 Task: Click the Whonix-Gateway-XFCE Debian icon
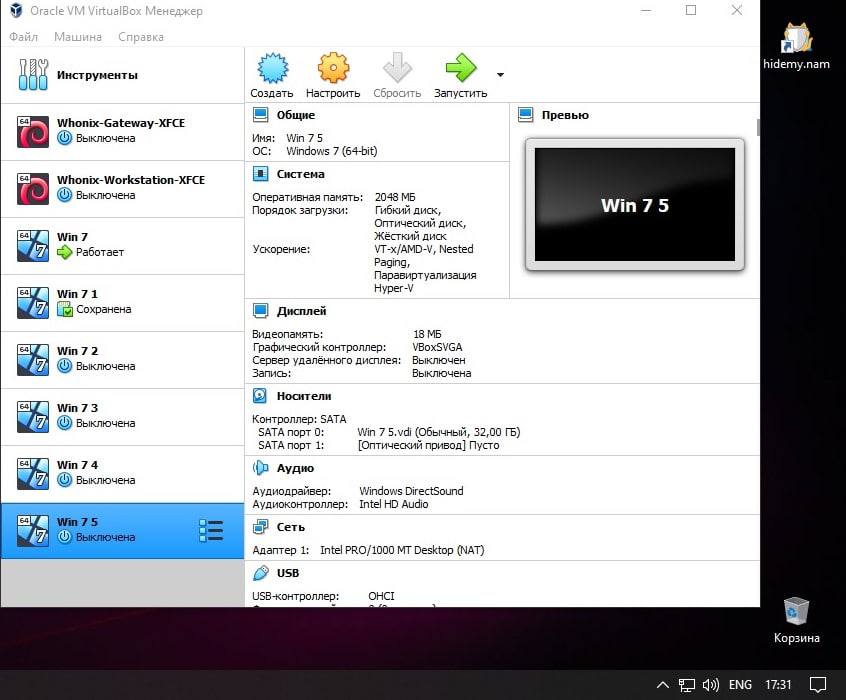[x=32, y=131]
